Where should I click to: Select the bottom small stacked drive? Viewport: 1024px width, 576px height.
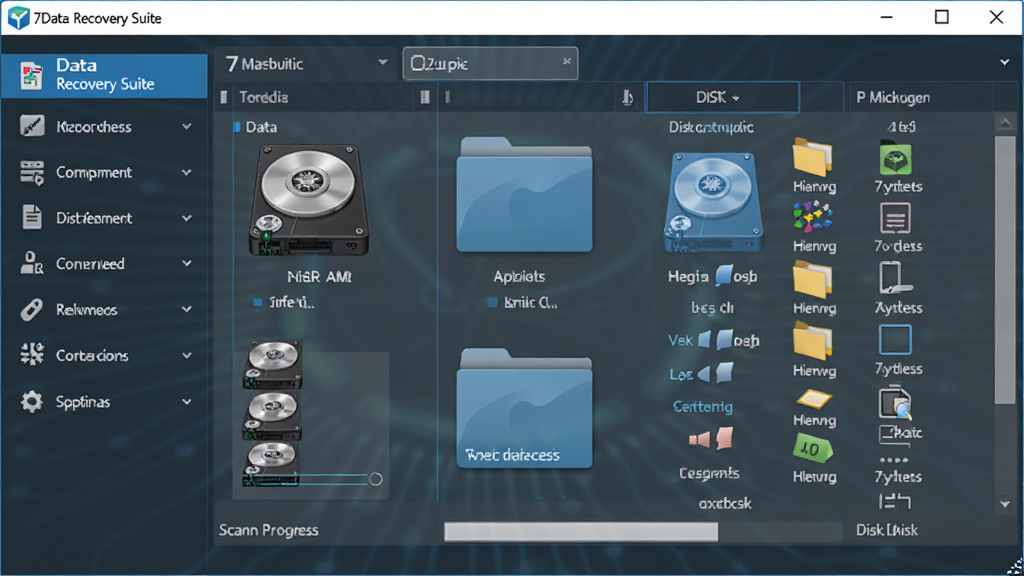point(271,464)
